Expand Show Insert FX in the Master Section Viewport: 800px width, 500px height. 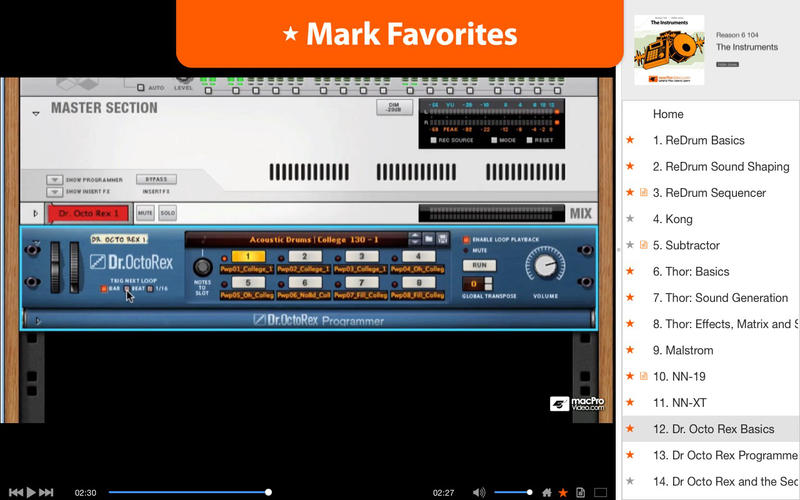[x=55, y=192]
